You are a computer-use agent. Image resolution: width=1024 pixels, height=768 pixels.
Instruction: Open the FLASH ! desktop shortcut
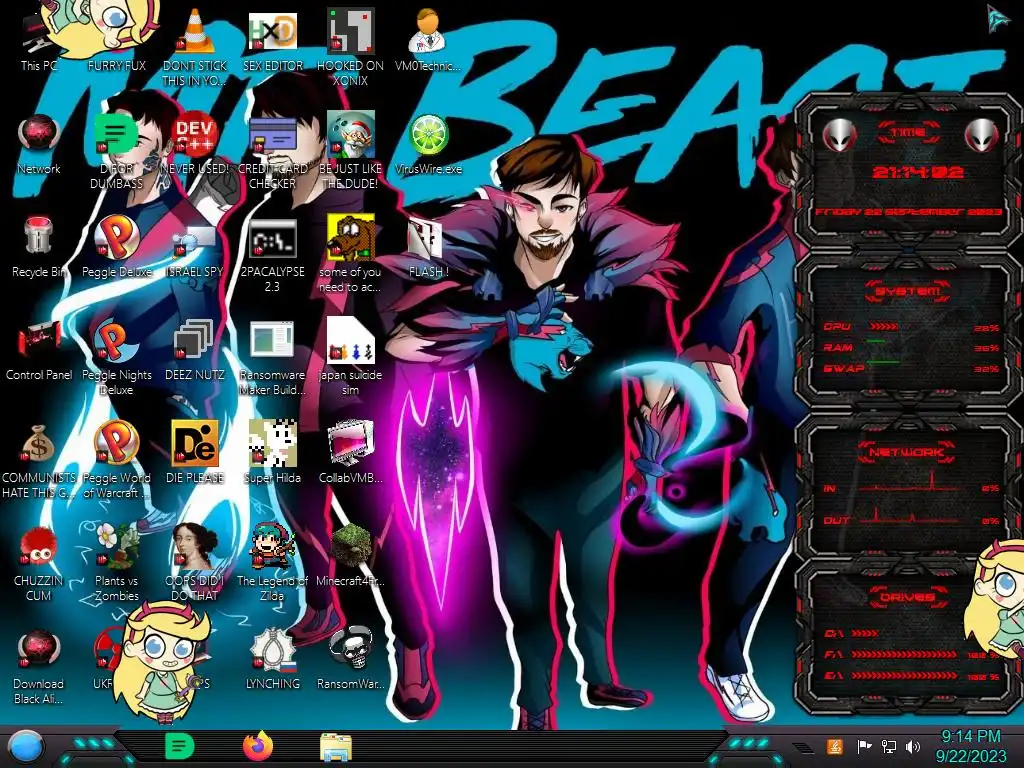point(428,248)
